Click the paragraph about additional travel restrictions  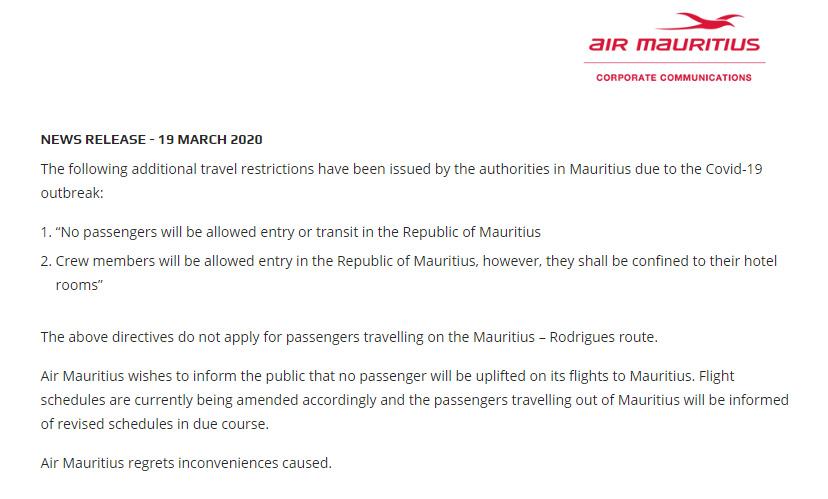pyautogui.click(x=401, y=181)
